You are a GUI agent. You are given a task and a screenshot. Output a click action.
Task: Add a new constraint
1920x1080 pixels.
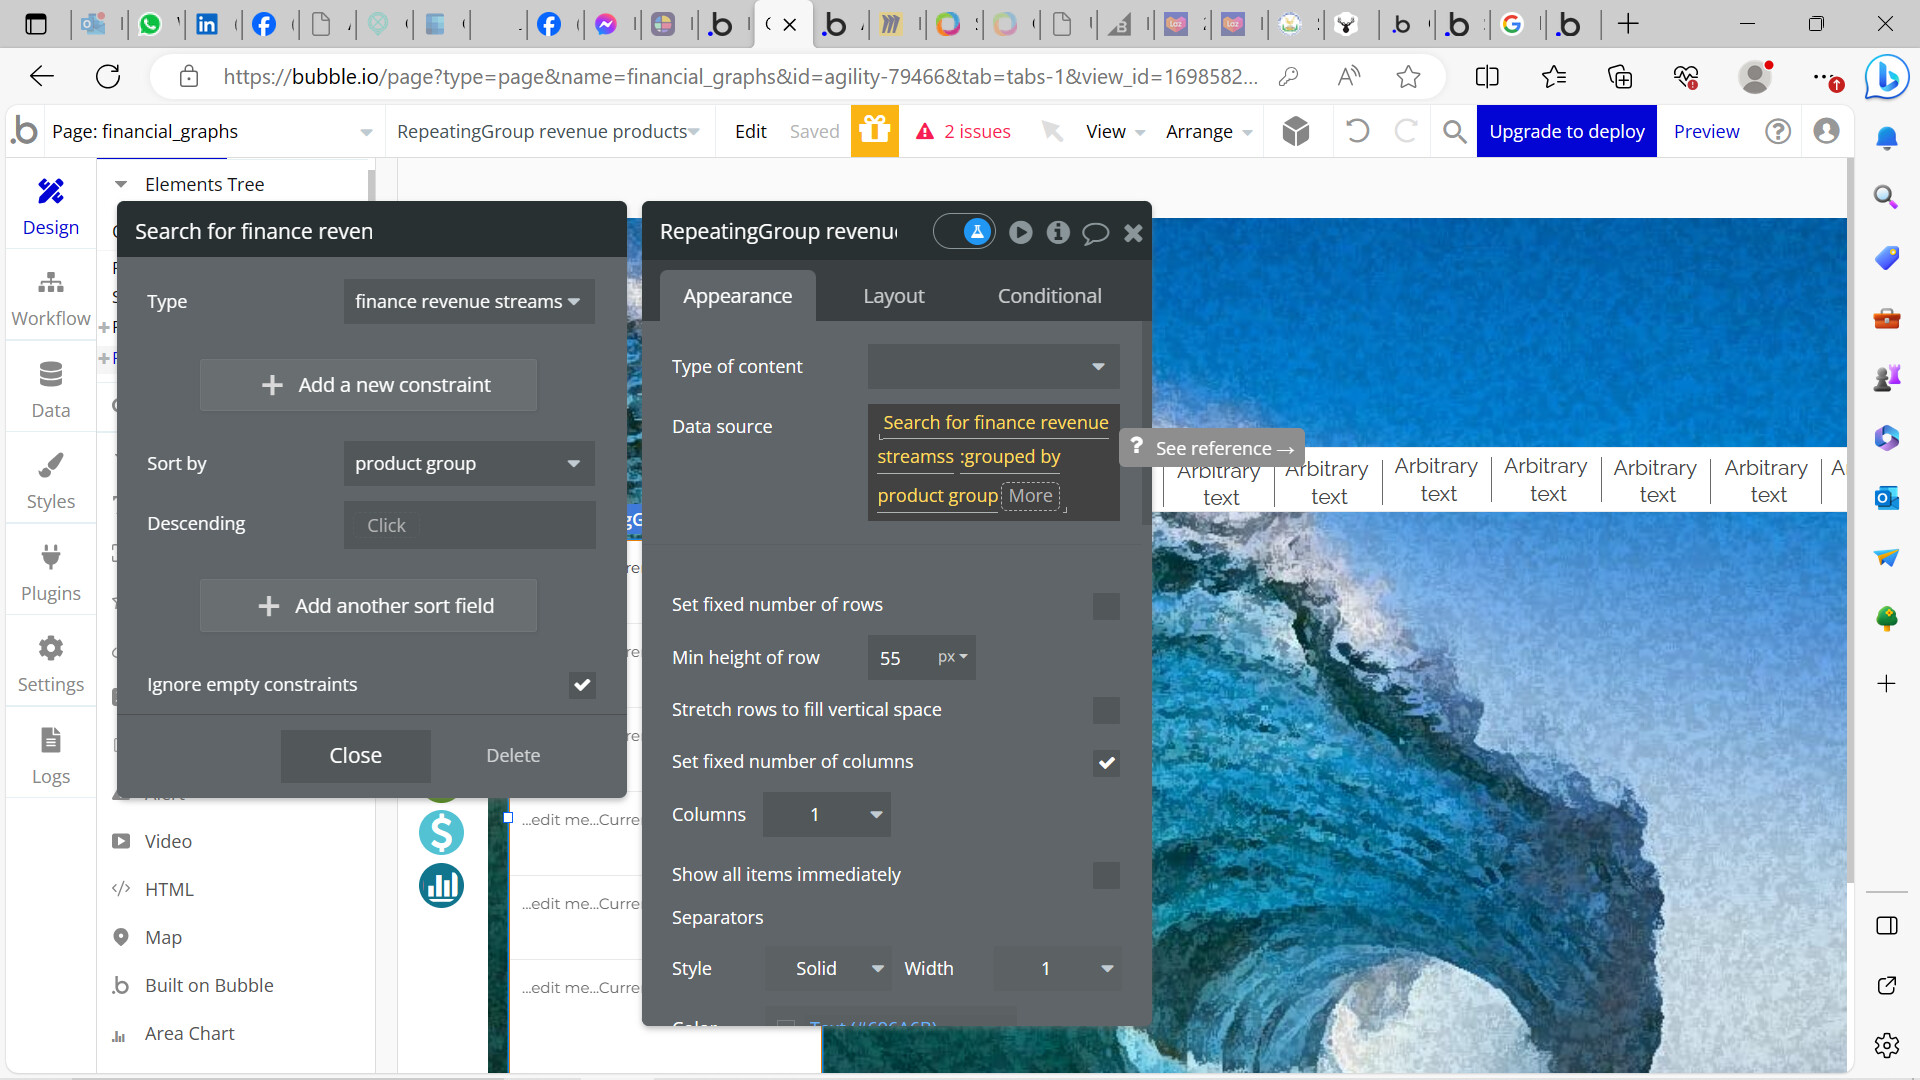click(x=368, y=385)
